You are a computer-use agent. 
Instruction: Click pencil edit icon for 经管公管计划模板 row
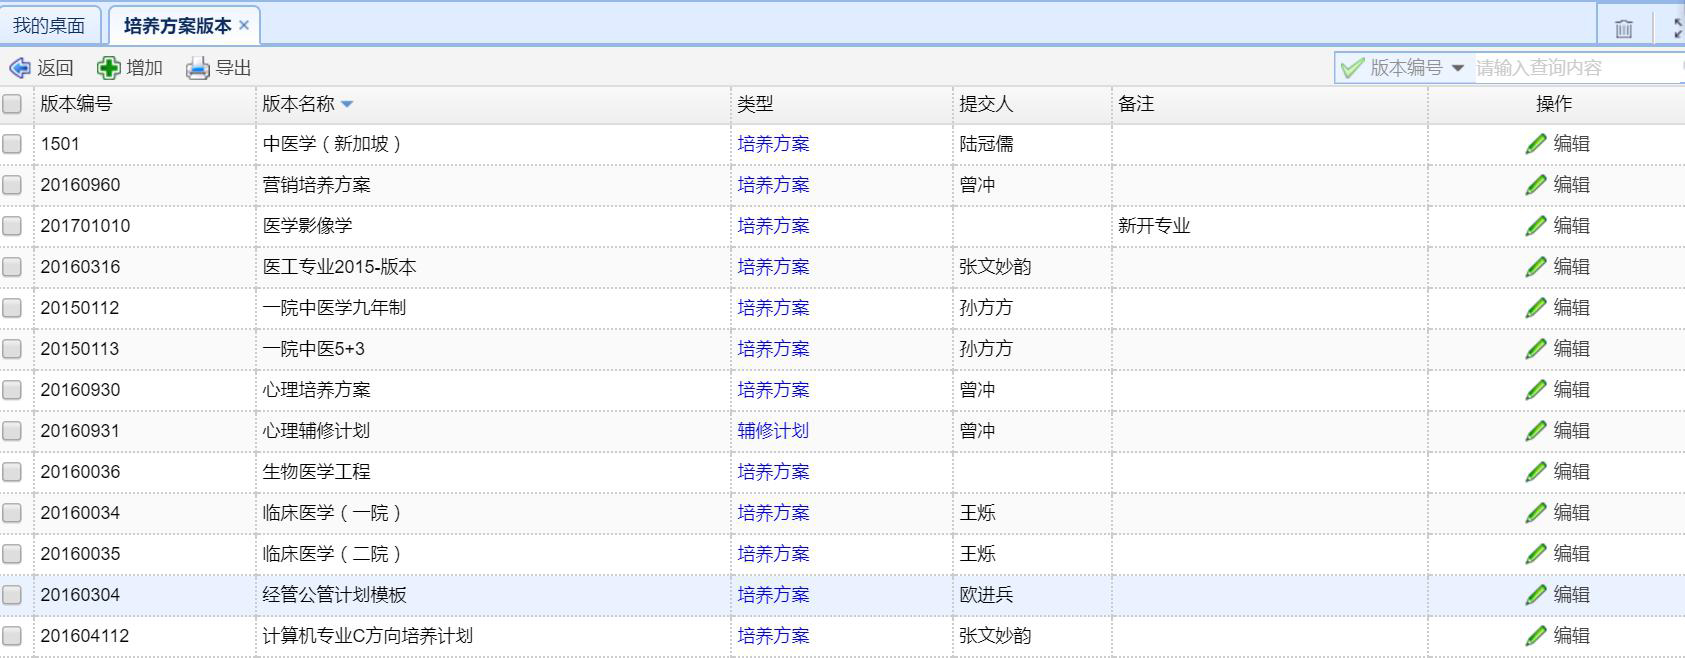coord(1536,595)
